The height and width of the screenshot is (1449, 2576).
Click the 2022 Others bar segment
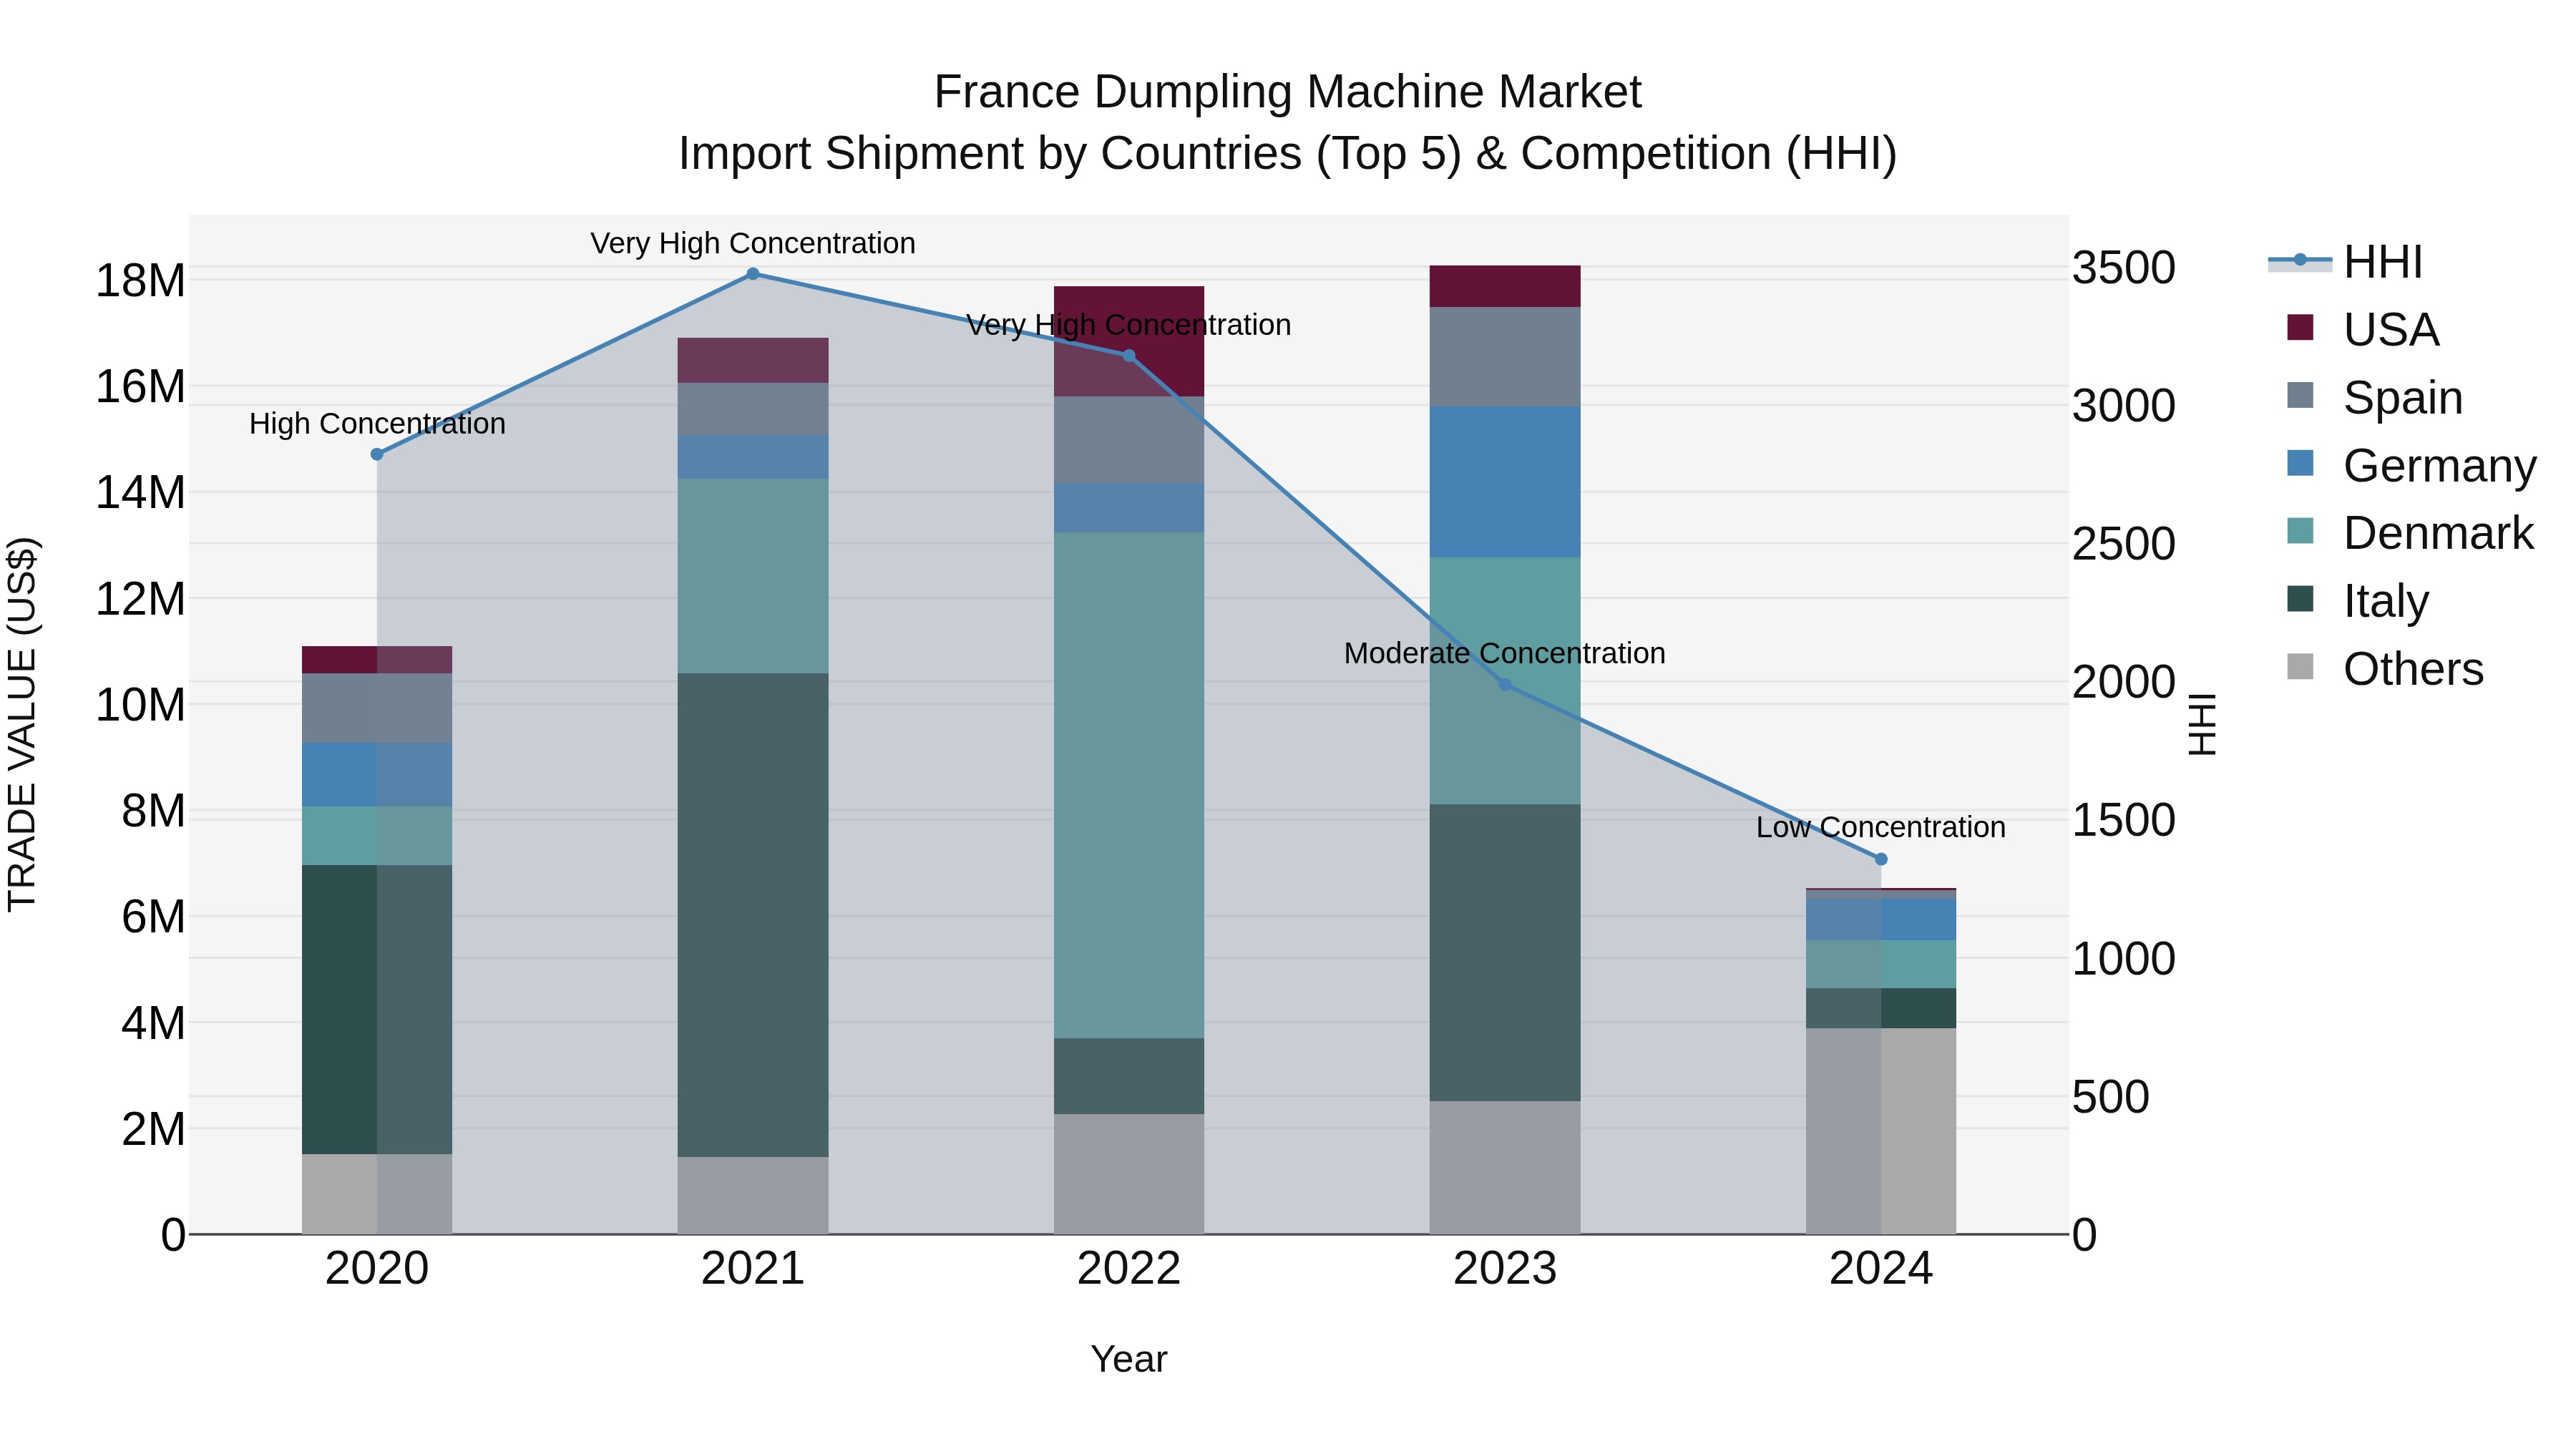coord(1129,1174)
